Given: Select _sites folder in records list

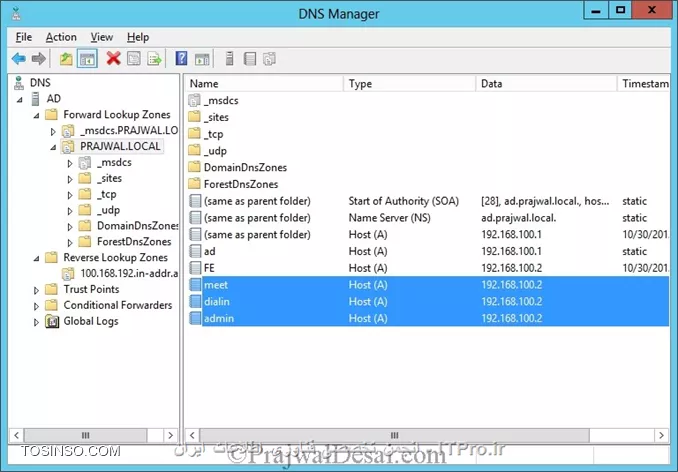Looking at the screenshot, I should (216, 117).
